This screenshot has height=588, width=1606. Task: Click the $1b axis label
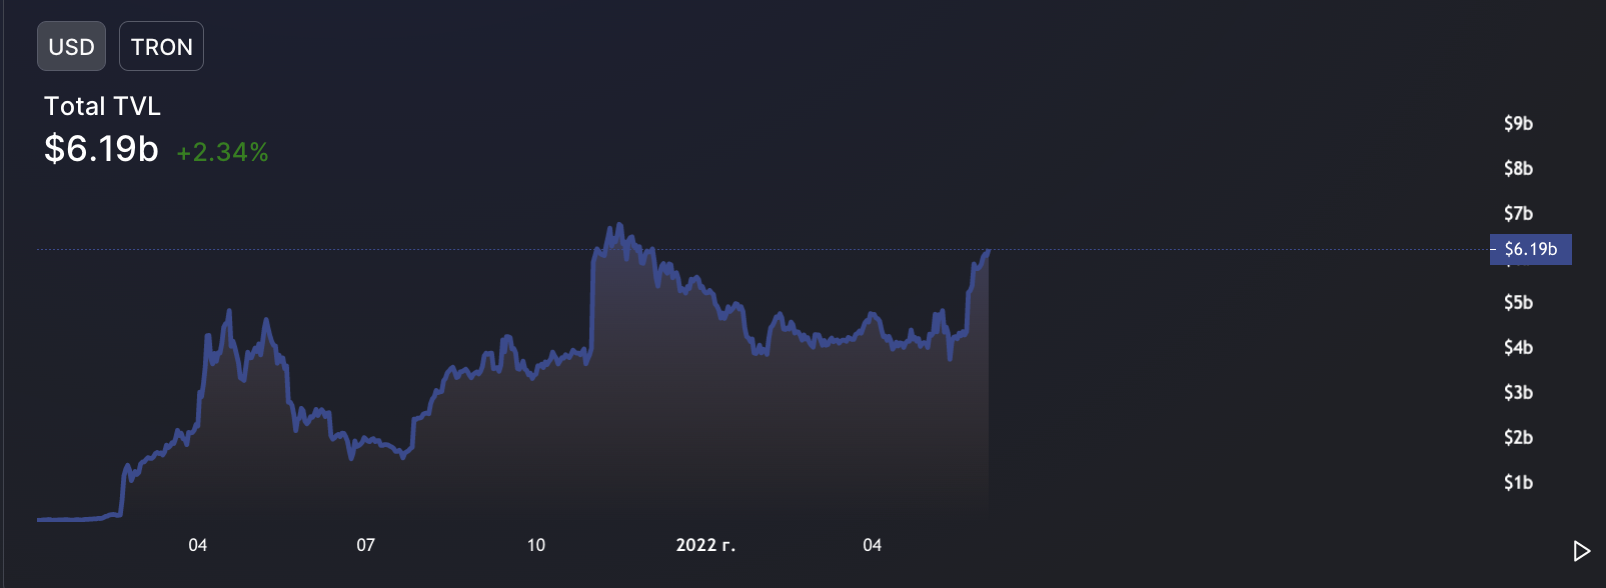(1518, 482)
